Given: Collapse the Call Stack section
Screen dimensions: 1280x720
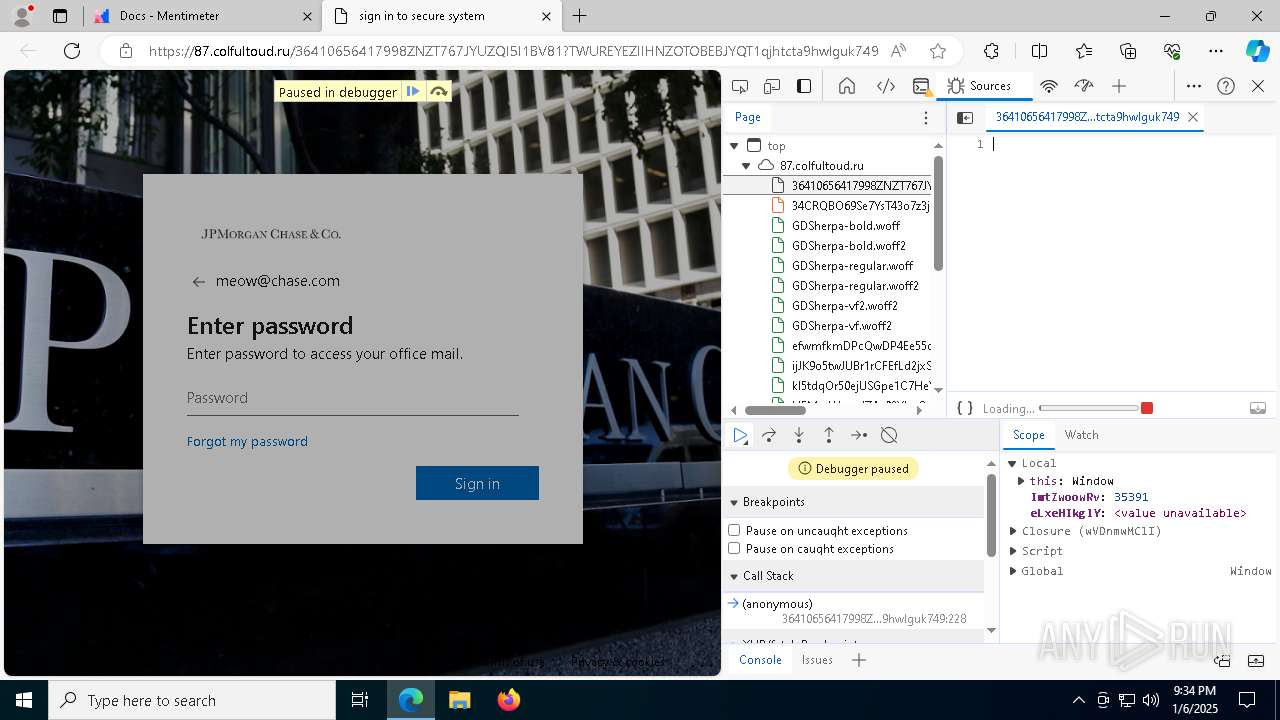Looking at the screenshot, I should coord(734,576).
